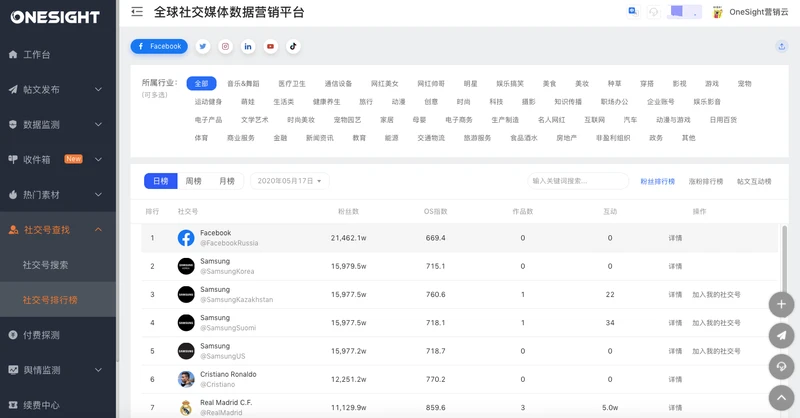Image resolution: width=800 pixels, height=418 pixels.
Task: Open the 2020年05月17日 date dropdown
Action: (x=289, y=181)
